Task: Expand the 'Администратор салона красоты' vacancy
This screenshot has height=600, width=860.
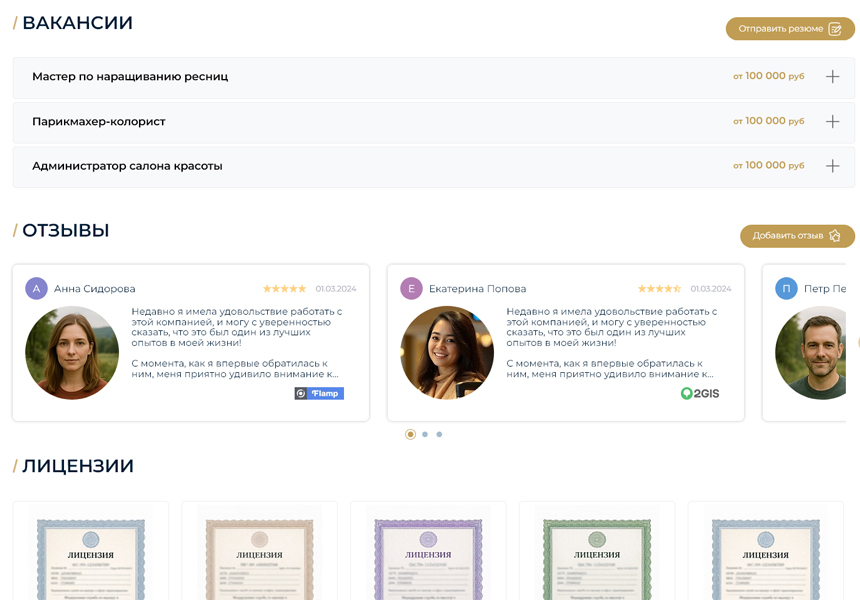Action: point(832,166)
